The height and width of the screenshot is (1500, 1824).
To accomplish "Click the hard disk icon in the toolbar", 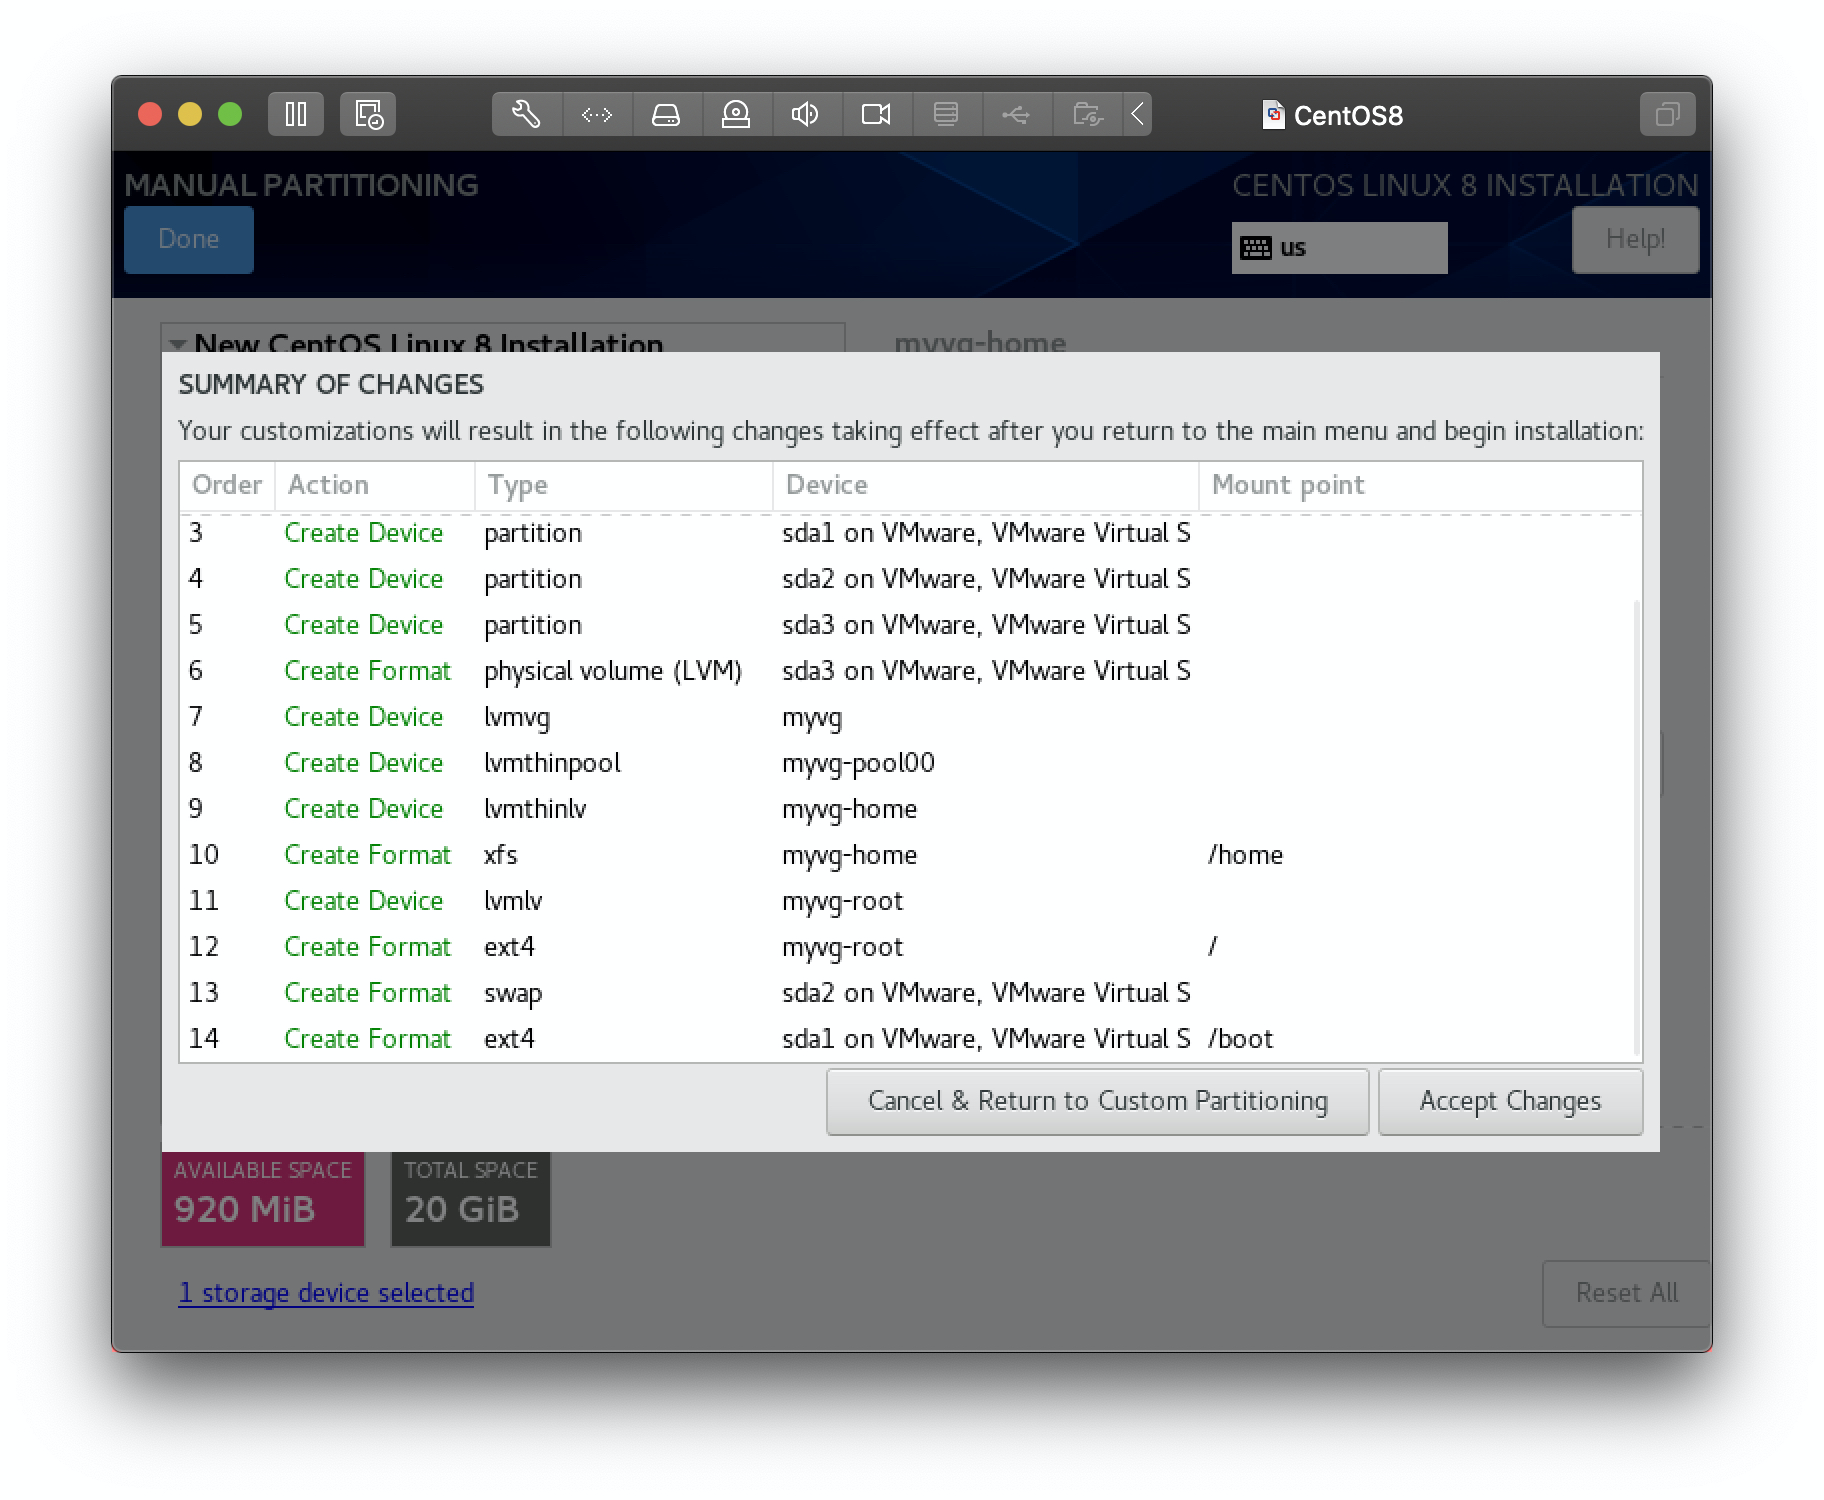I will click(x=666, y=114).
